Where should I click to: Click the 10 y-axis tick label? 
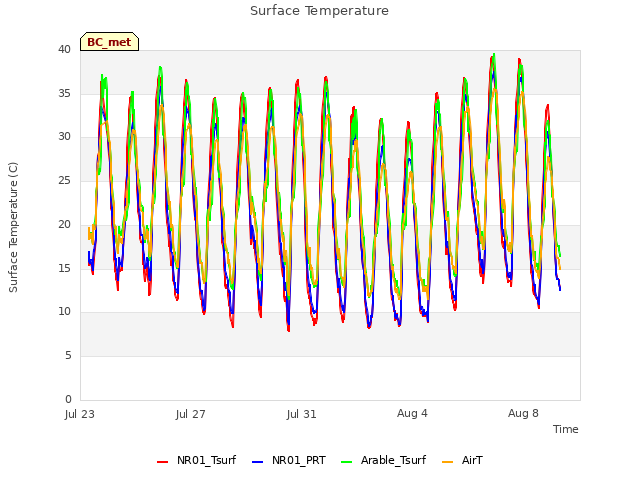tap(64, 312)
